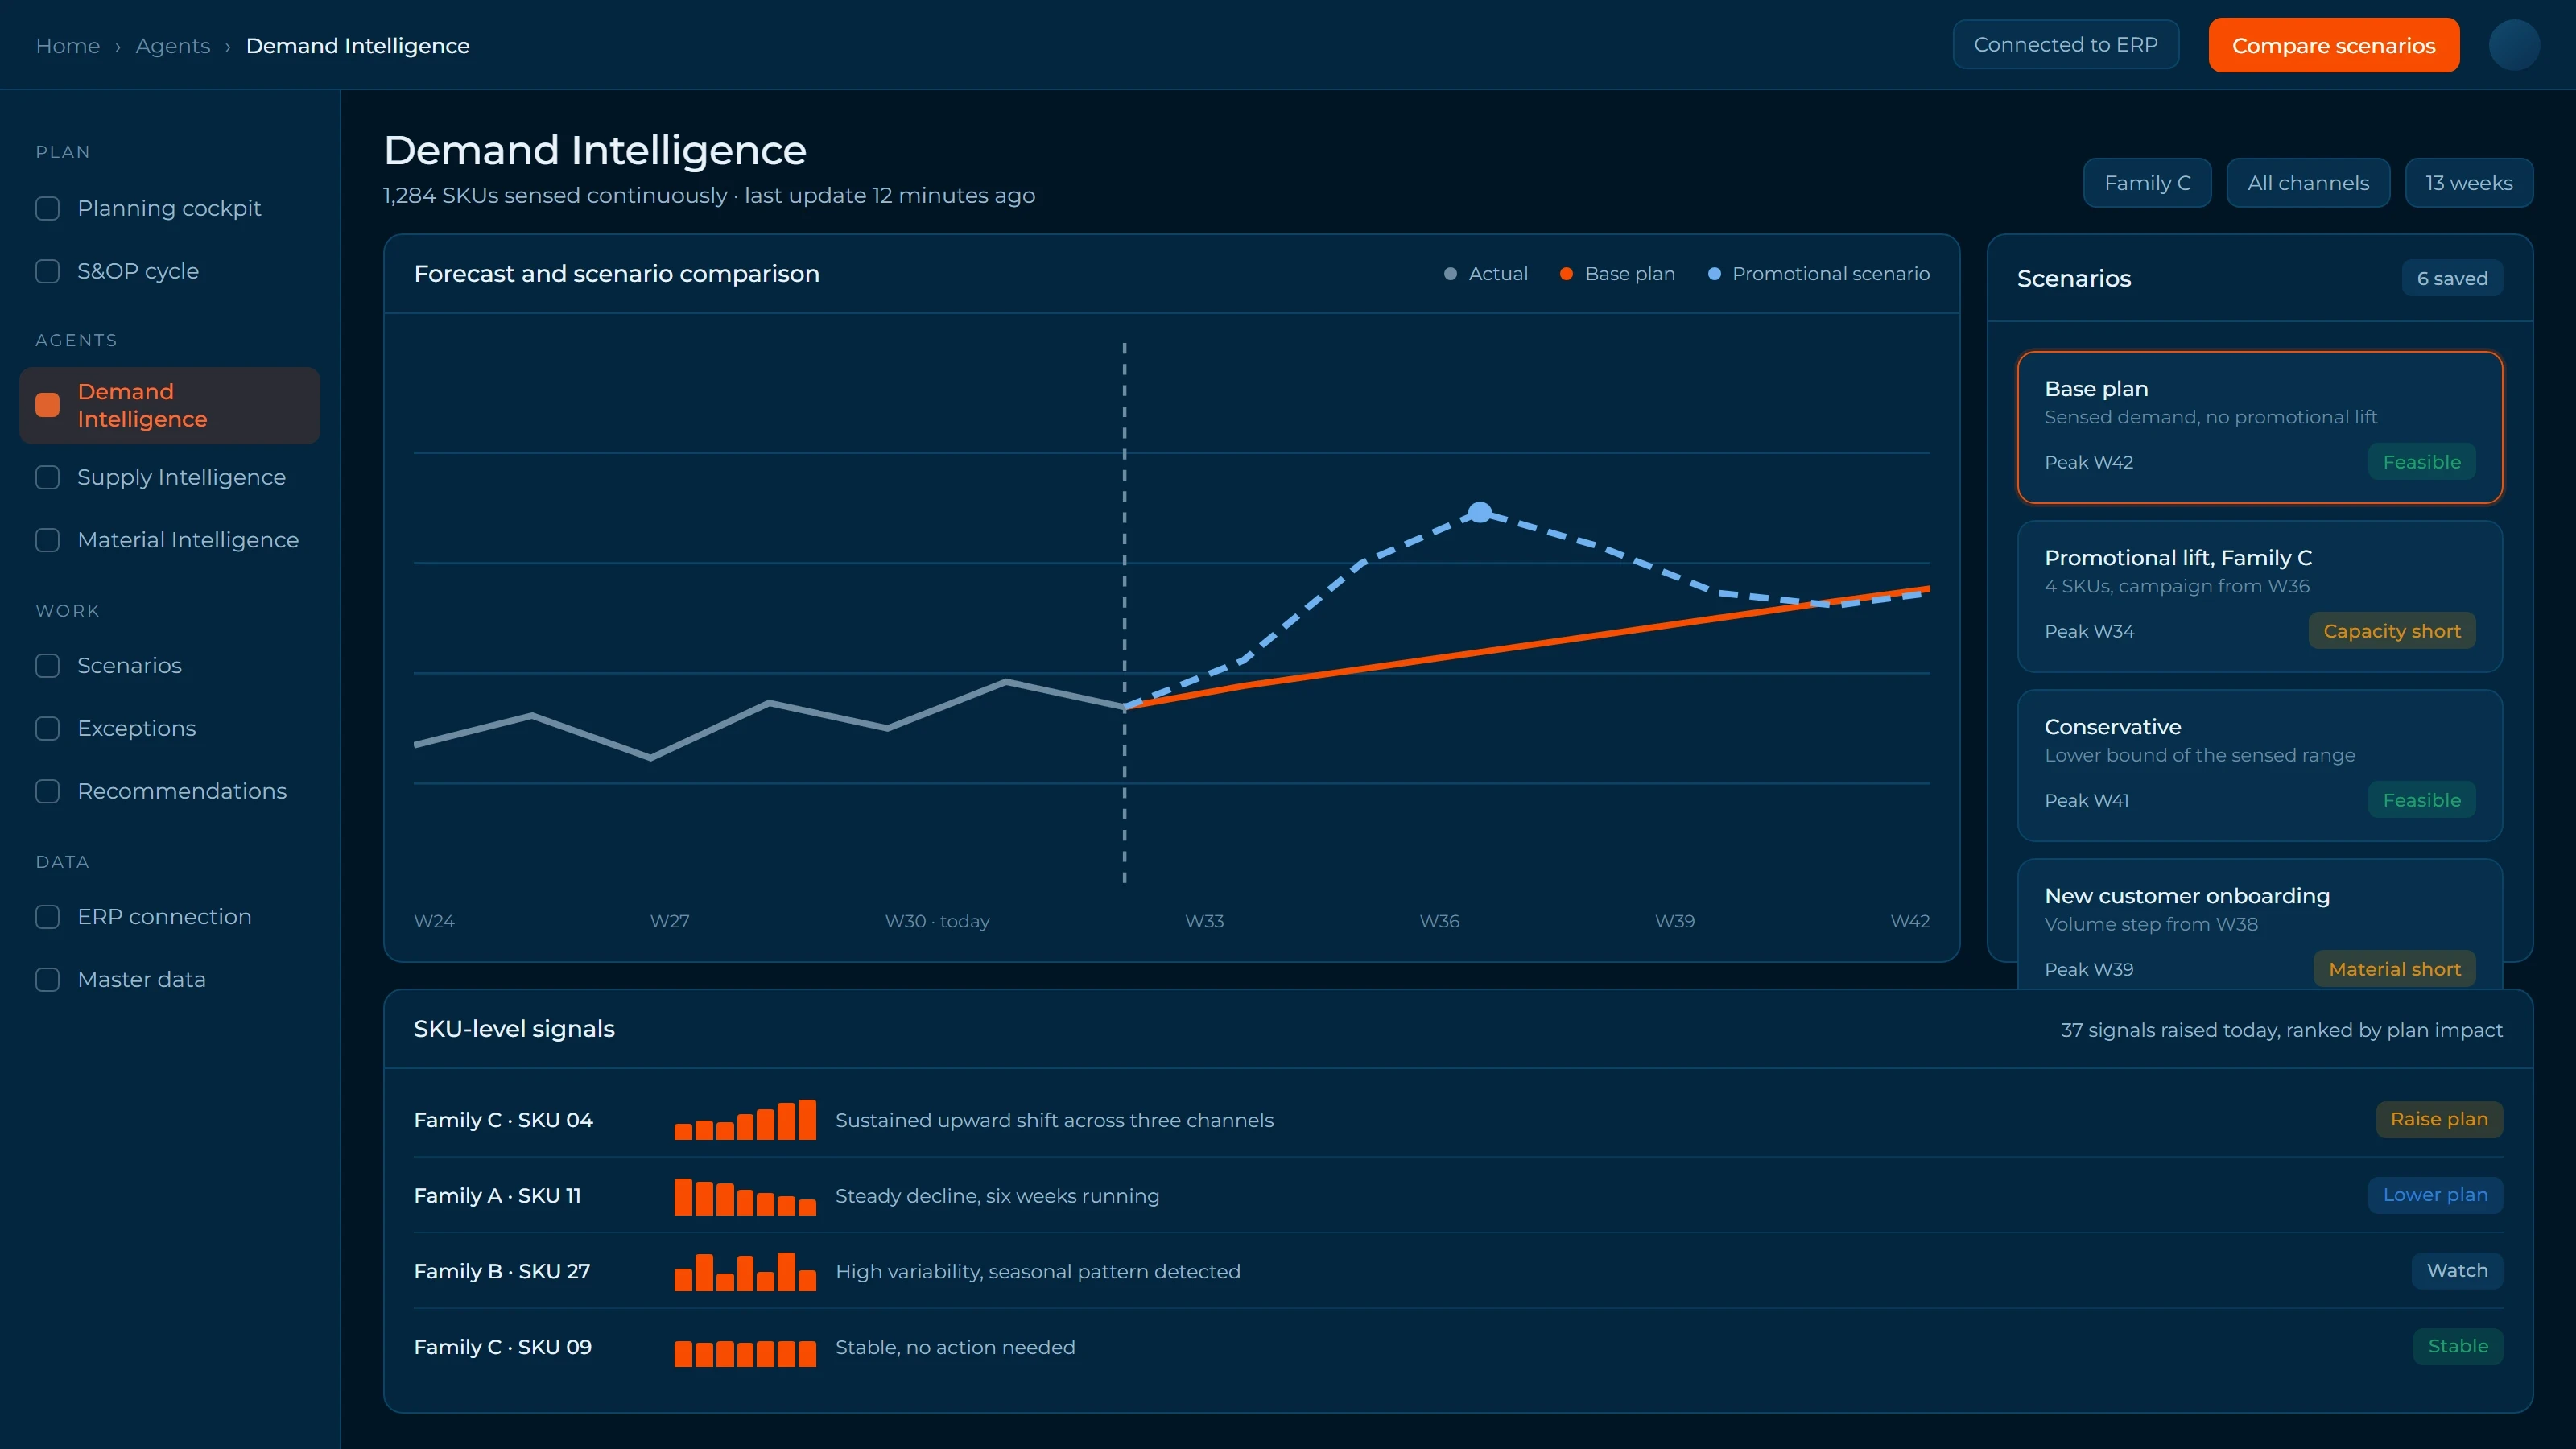Click the orange Base plan legend dot
Viewport: 2576px width, 1449px height.
[1566, 274]
